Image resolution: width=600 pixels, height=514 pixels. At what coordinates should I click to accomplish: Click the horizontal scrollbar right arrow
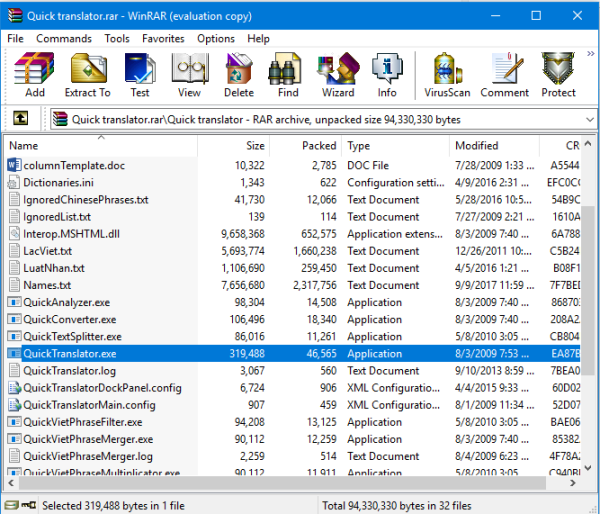572,483
